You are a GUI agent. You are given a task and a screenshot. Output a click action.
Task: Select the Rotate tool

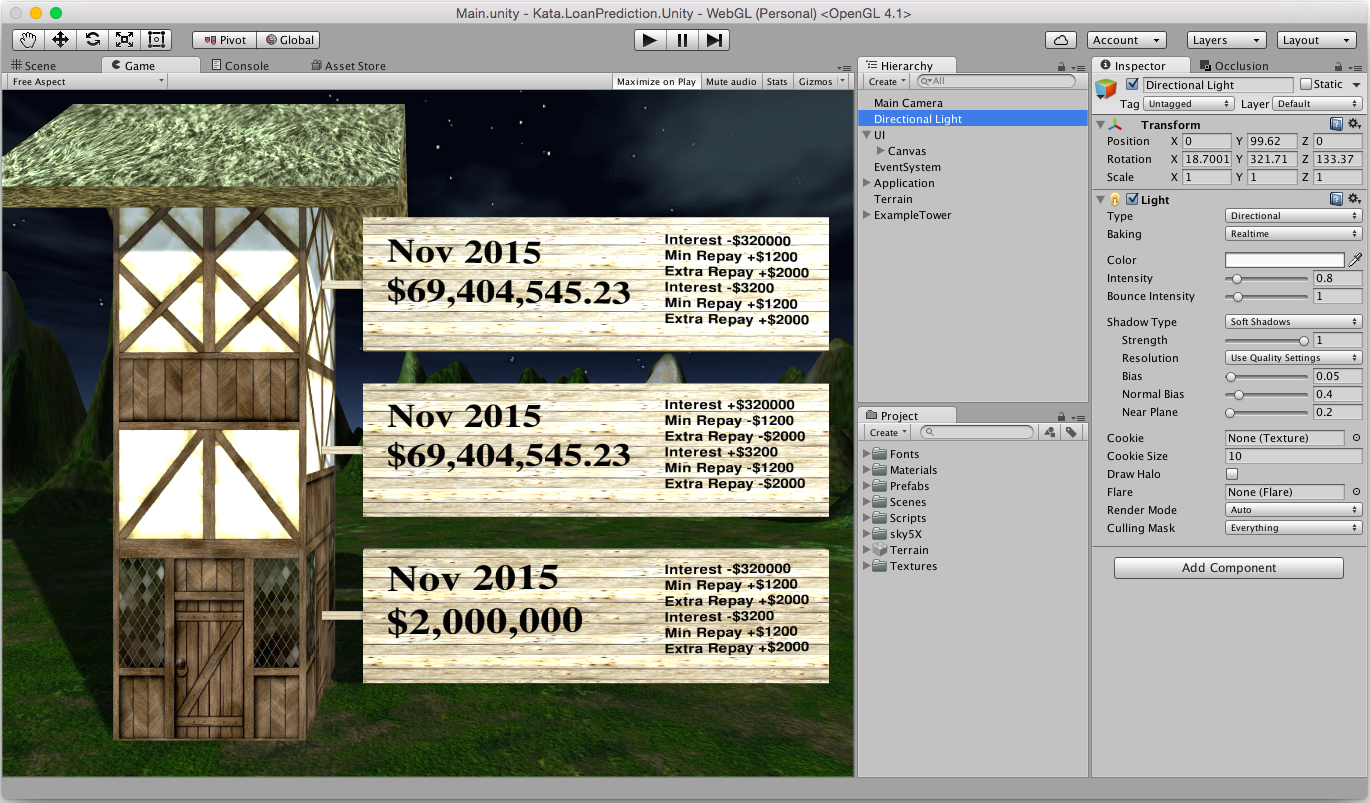92,40
